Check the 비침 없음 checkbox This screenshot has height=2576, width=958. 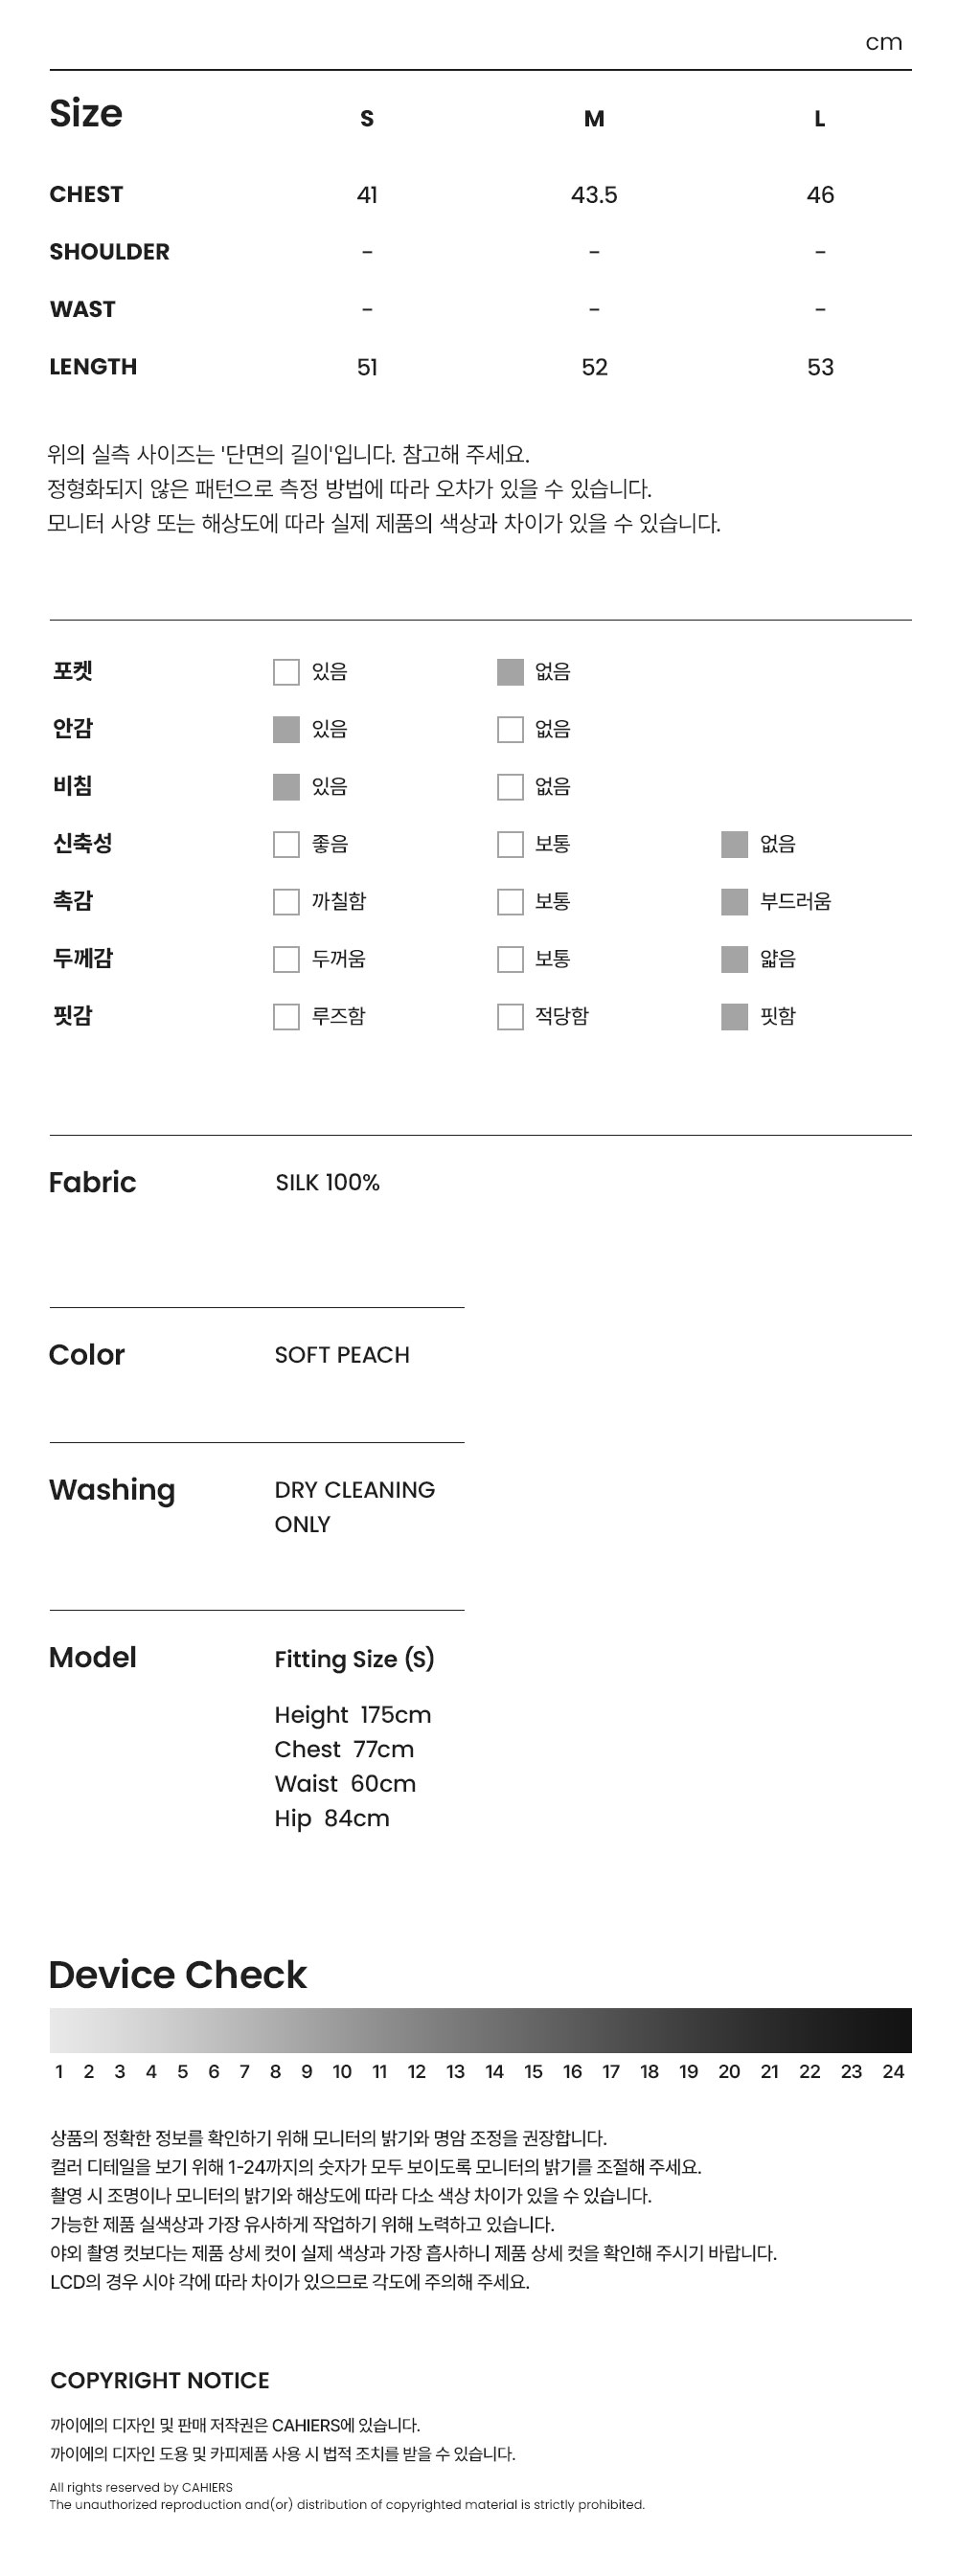pyautogui.click(x=510, y=787)
